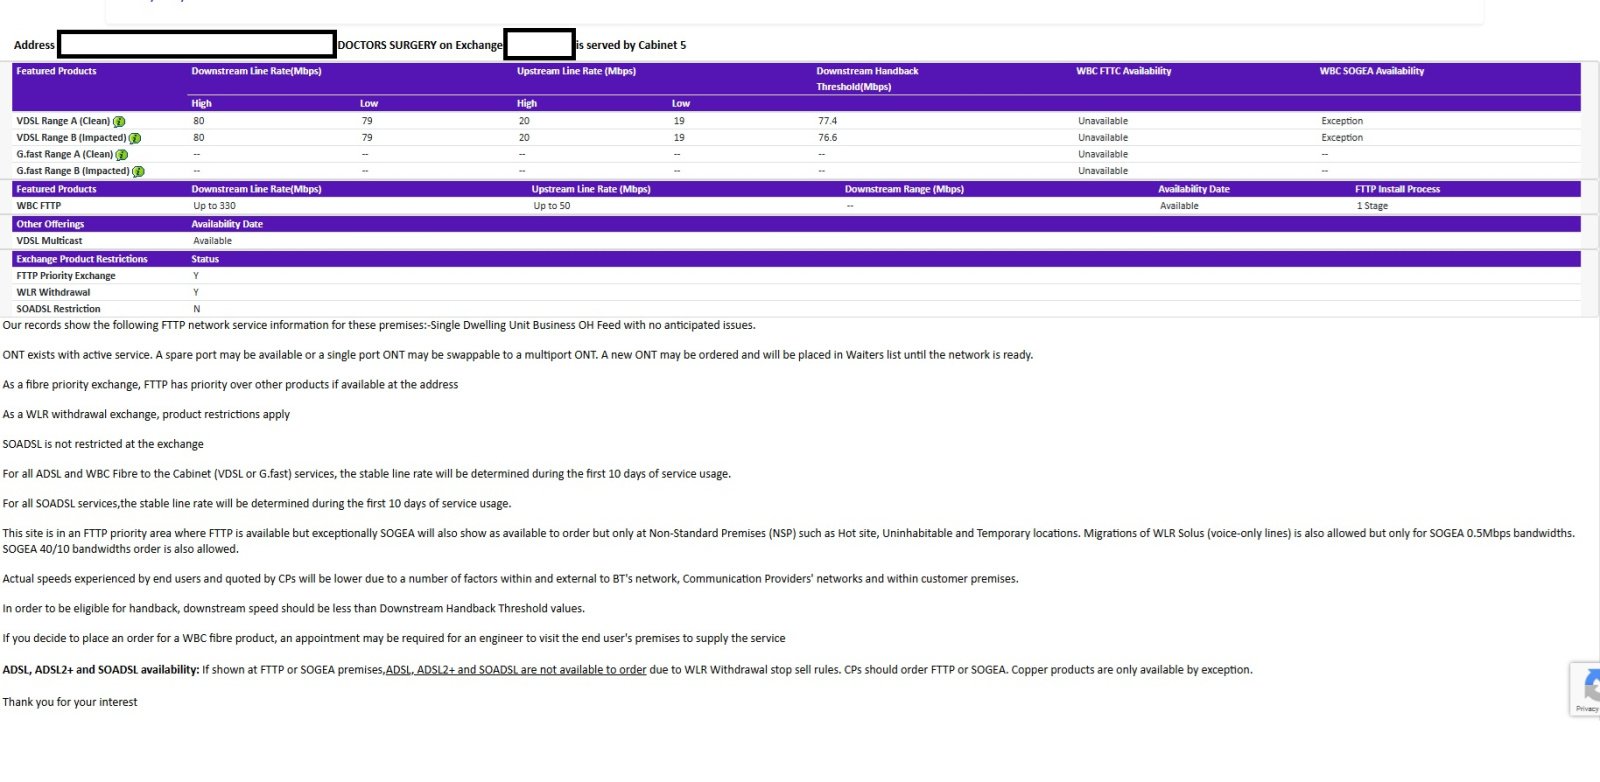Click info icon beside VDSL Range A (Clean)
This screenshot has height=782, width=1600.
pos(119,122)
